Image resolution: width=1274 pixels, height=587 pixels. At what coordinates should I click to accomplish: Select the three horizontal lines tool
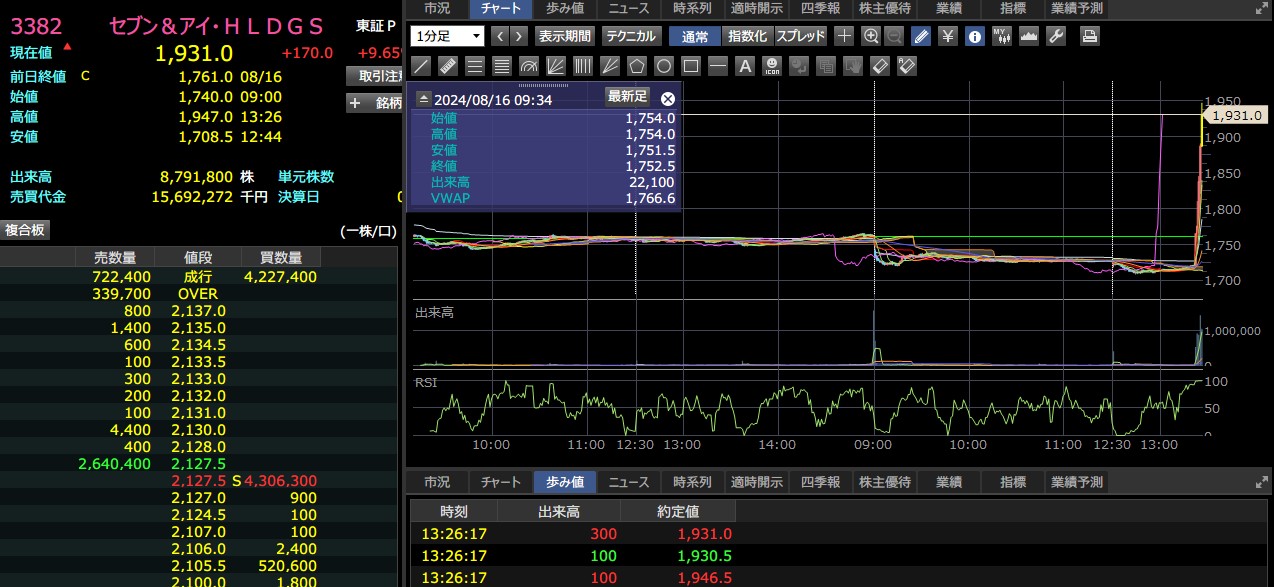475,66
